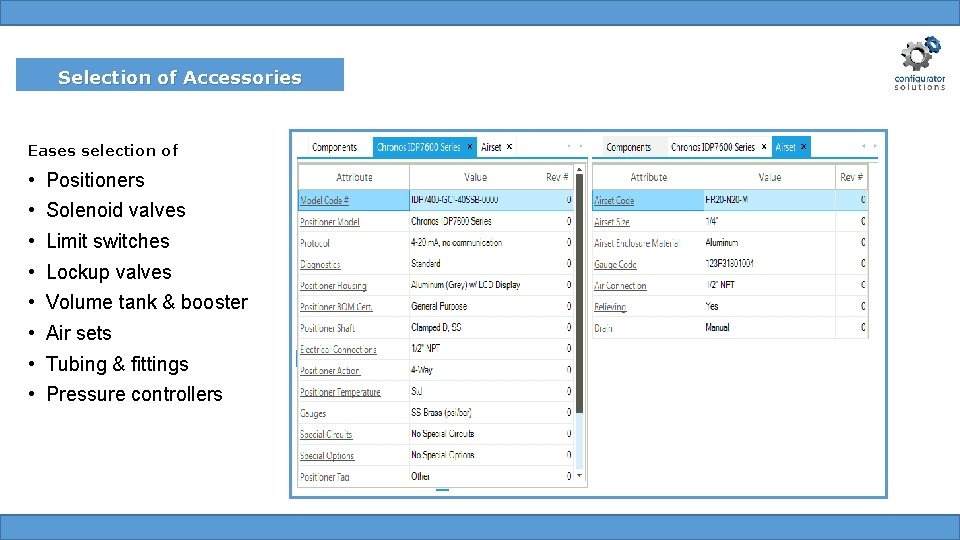Close the Airset tab in right panel
960x540 pixels.
point(803,147)
